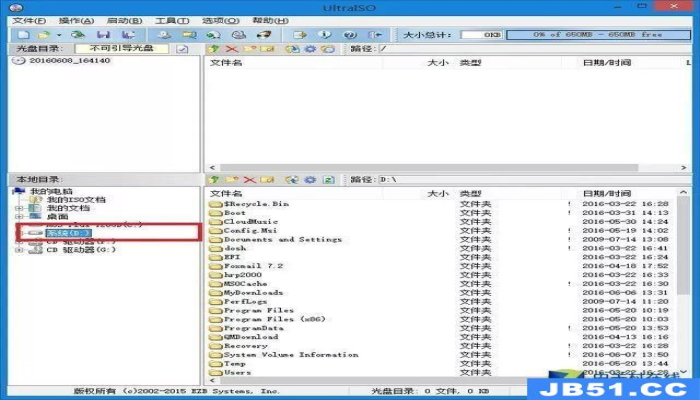Click the local list's scroll-down arrow
Screen dimensions: 700x400
(x=683, y=371)
